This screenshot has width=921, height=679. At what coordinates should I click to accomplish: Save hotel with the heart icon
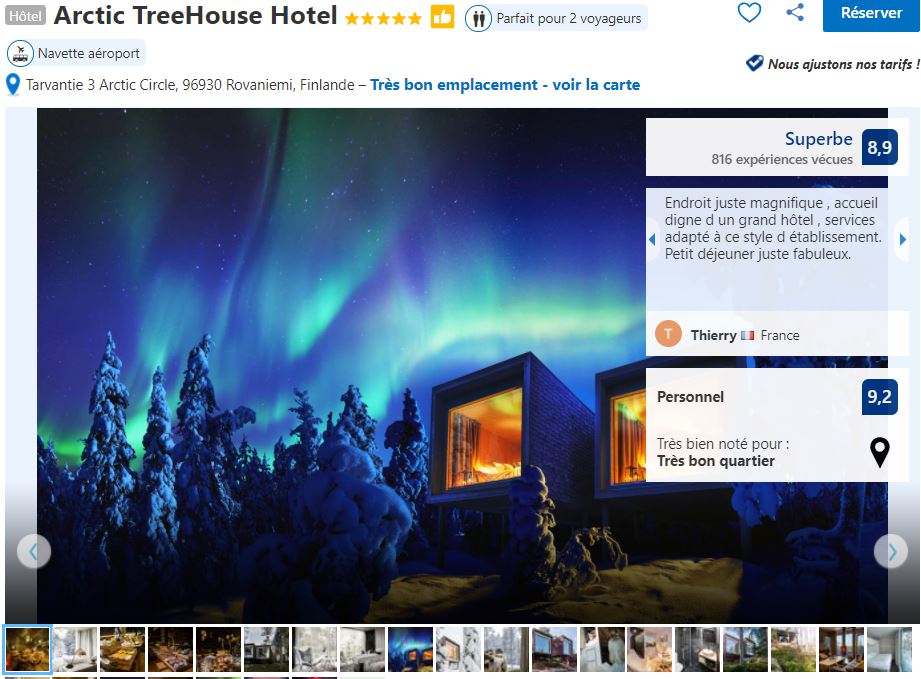749,12
